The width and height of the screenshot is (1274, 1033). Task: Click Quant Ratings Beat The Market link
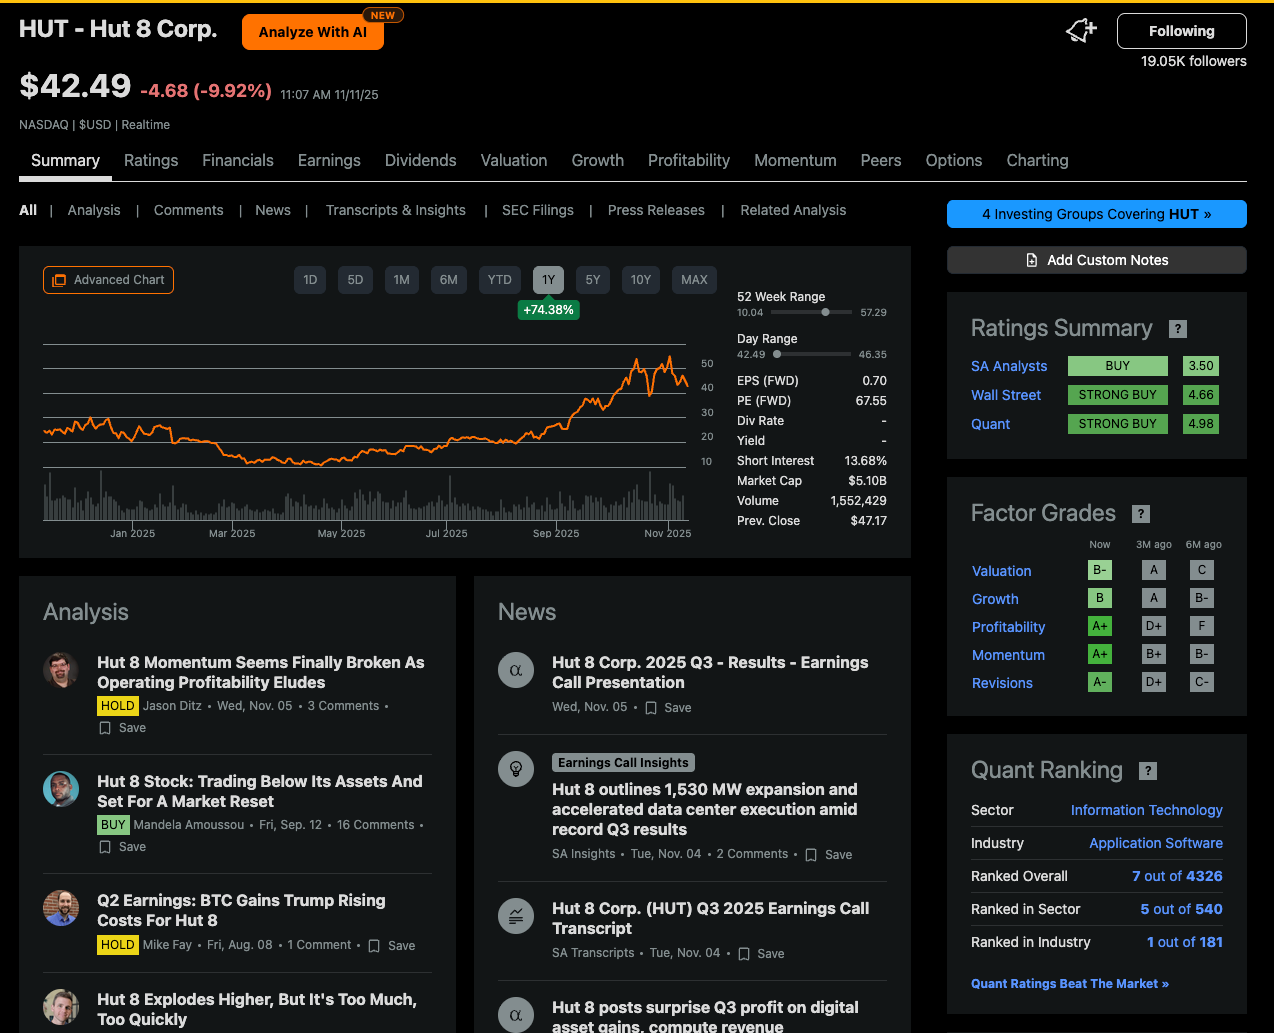(x=1070, y=984)
